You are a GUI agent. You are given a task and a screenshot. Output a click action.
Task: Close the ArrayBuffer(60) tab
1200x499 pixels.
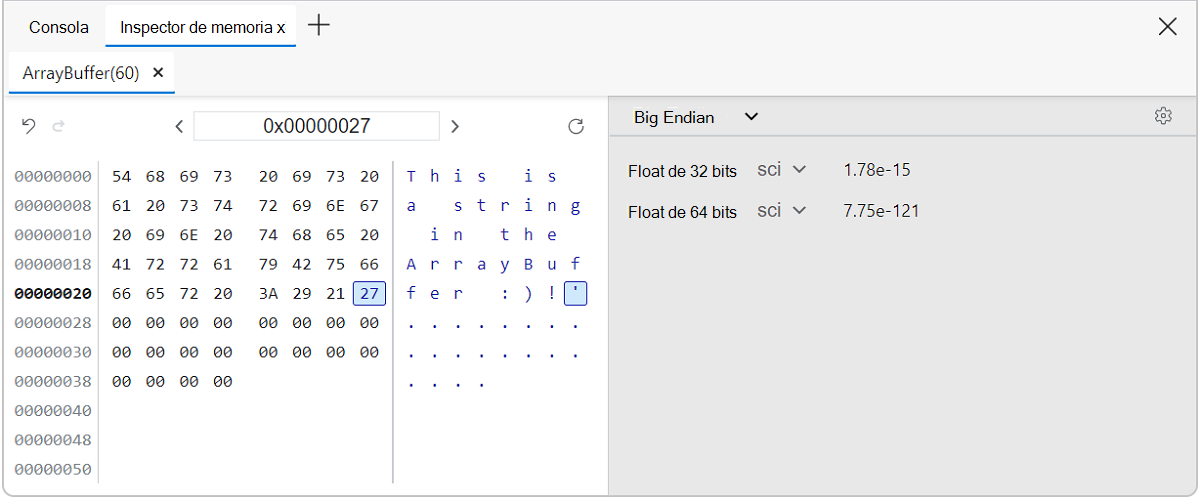coord(158,73)
